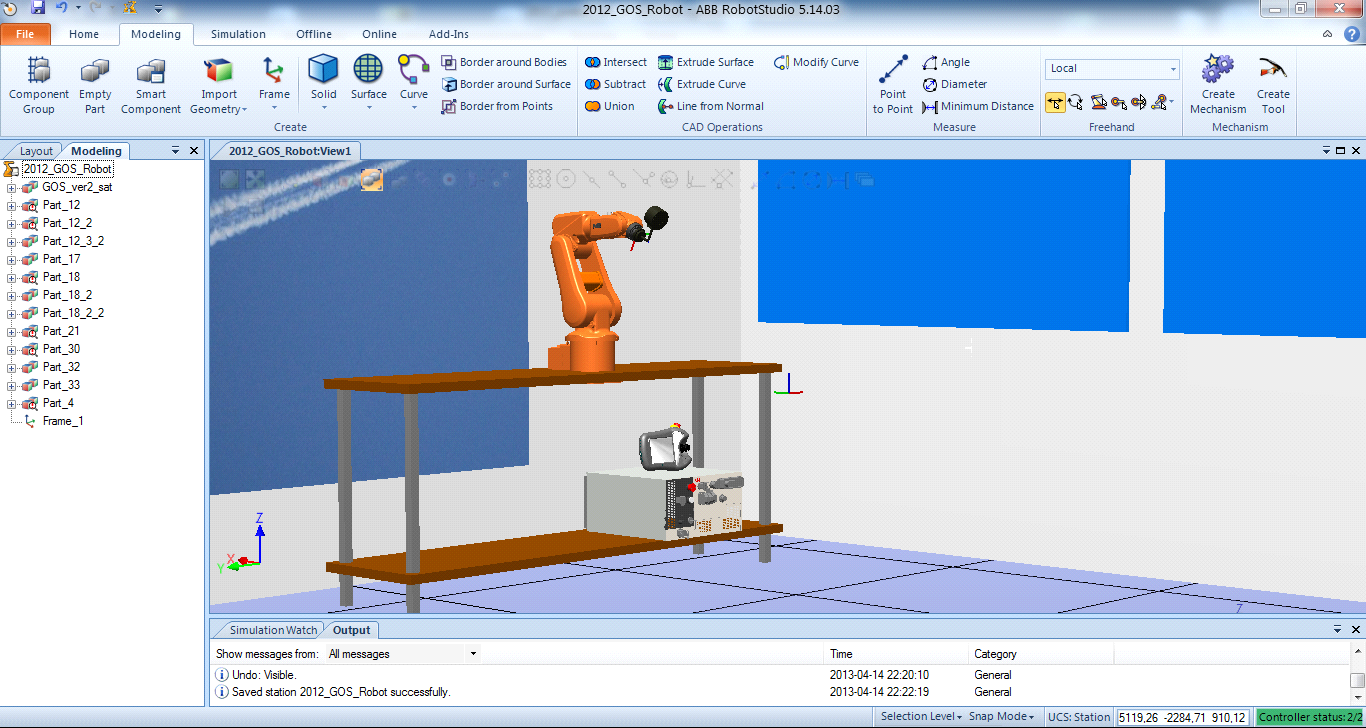Click Modify Curve
The image size is (1366, 728).
click(x=816, y=62)
